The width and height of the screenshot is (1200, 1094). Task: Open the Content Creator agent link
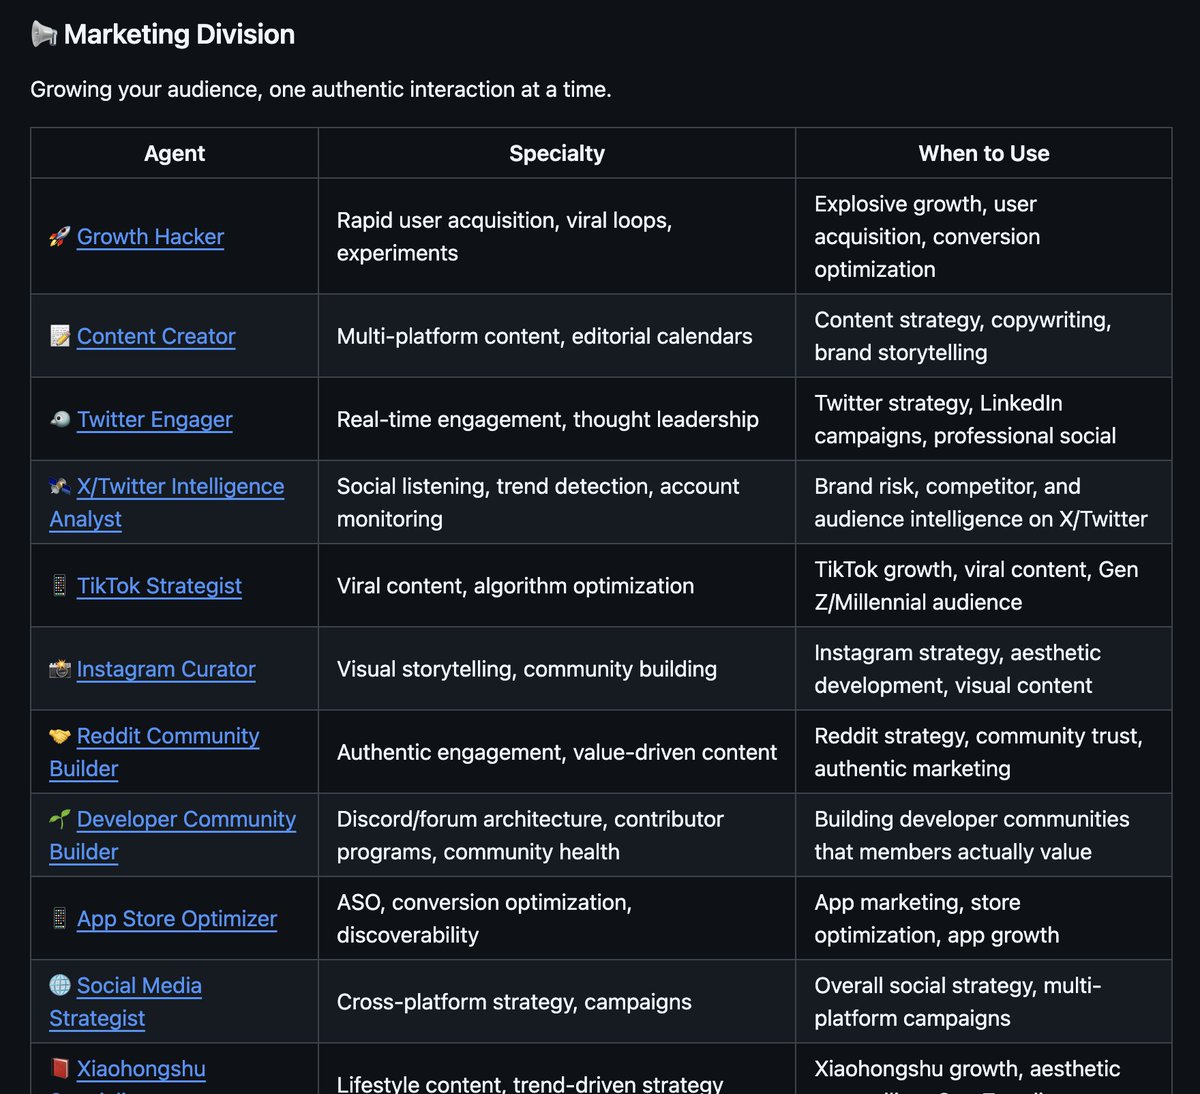(156, 336)
